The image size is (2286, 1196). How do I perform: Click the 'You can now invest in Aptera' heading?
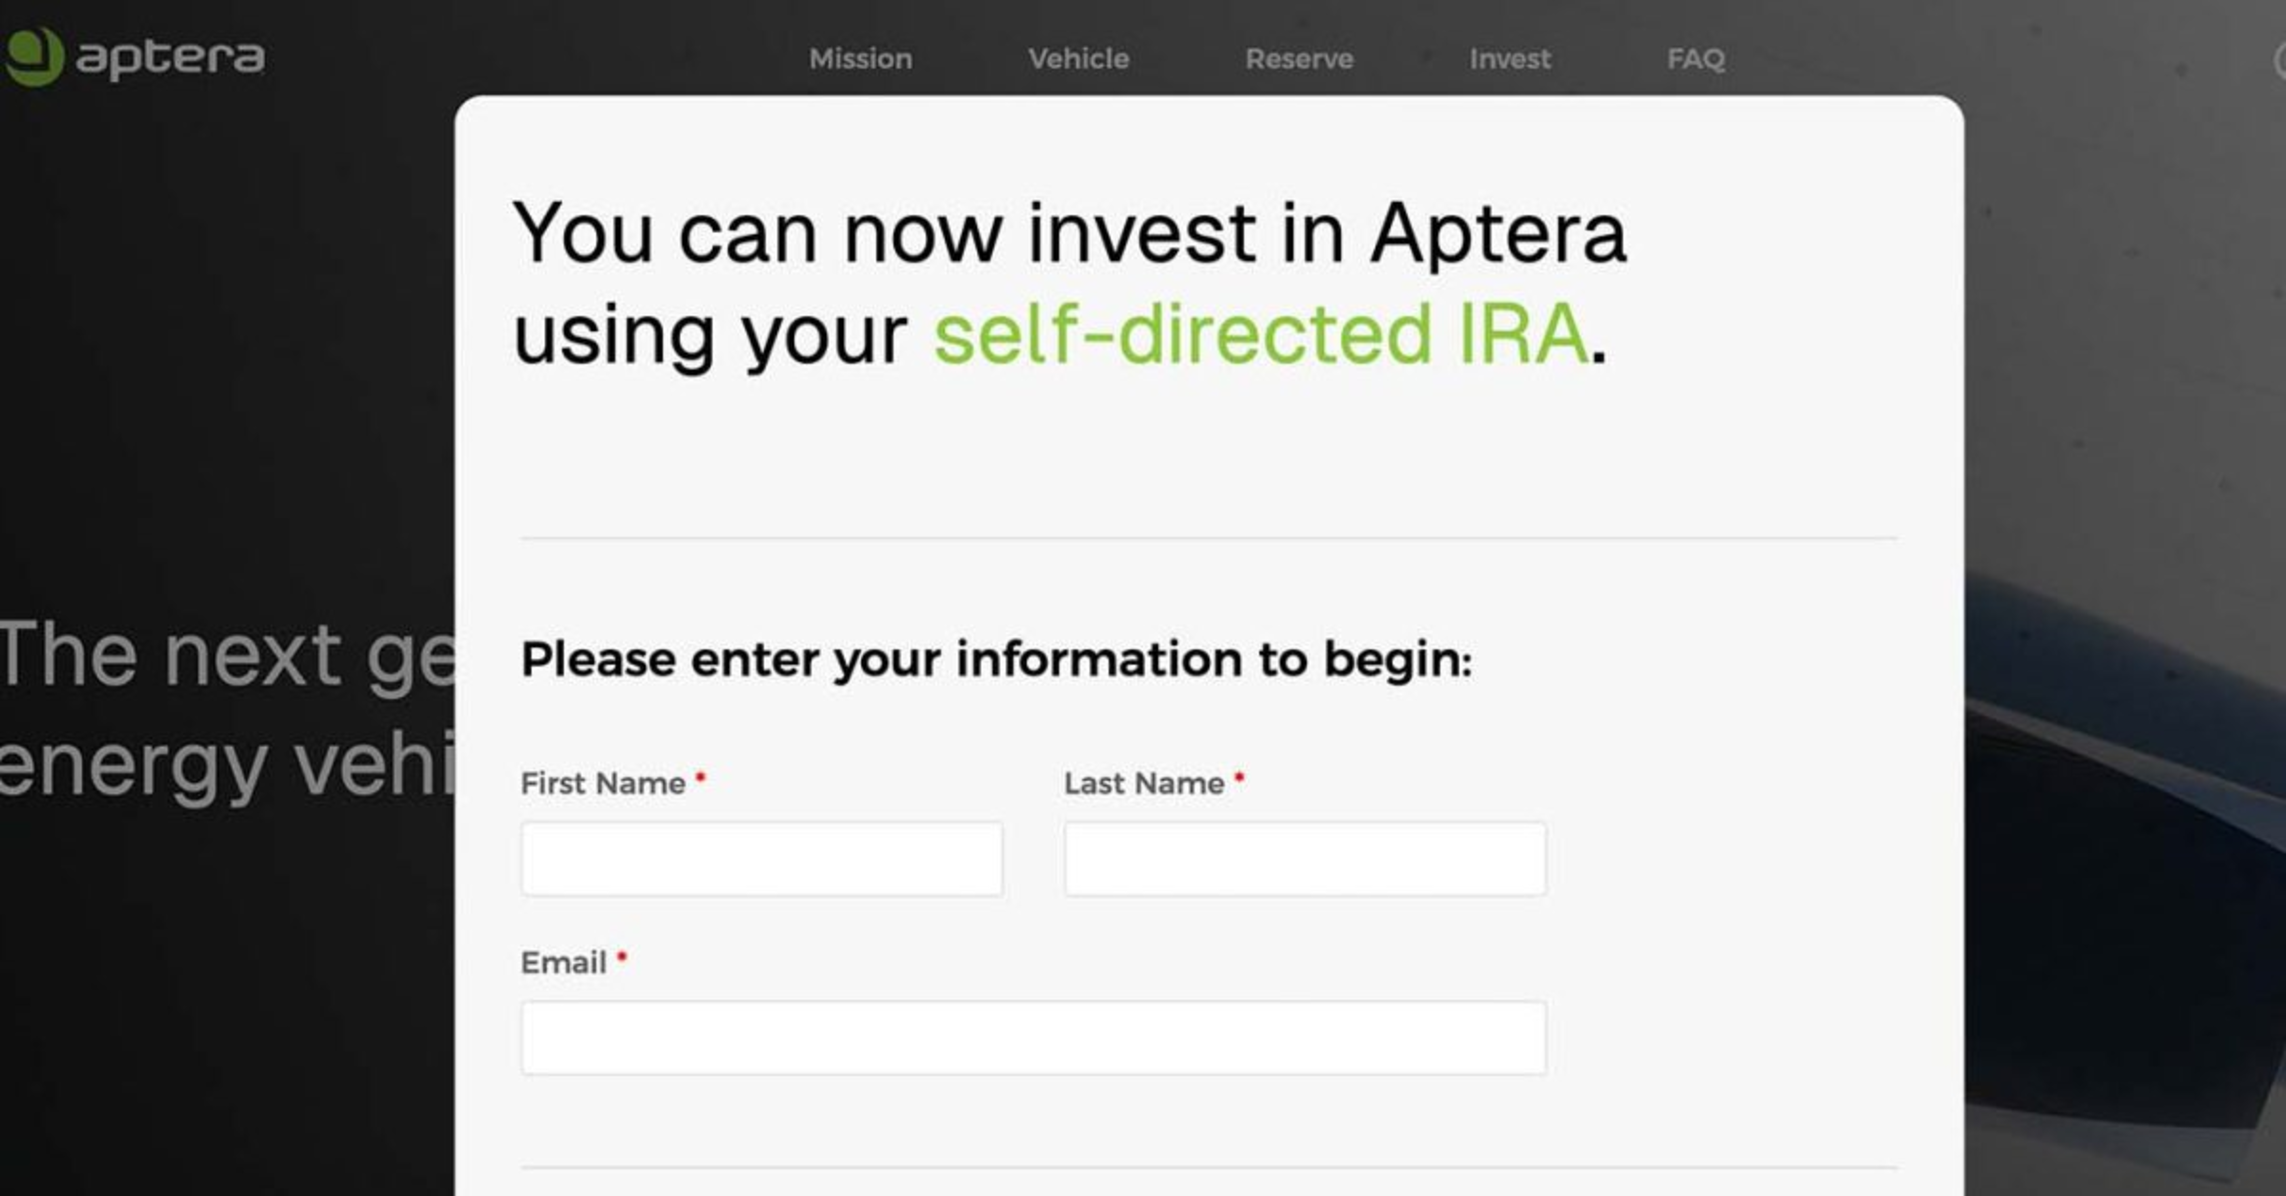pos(1068,233)
